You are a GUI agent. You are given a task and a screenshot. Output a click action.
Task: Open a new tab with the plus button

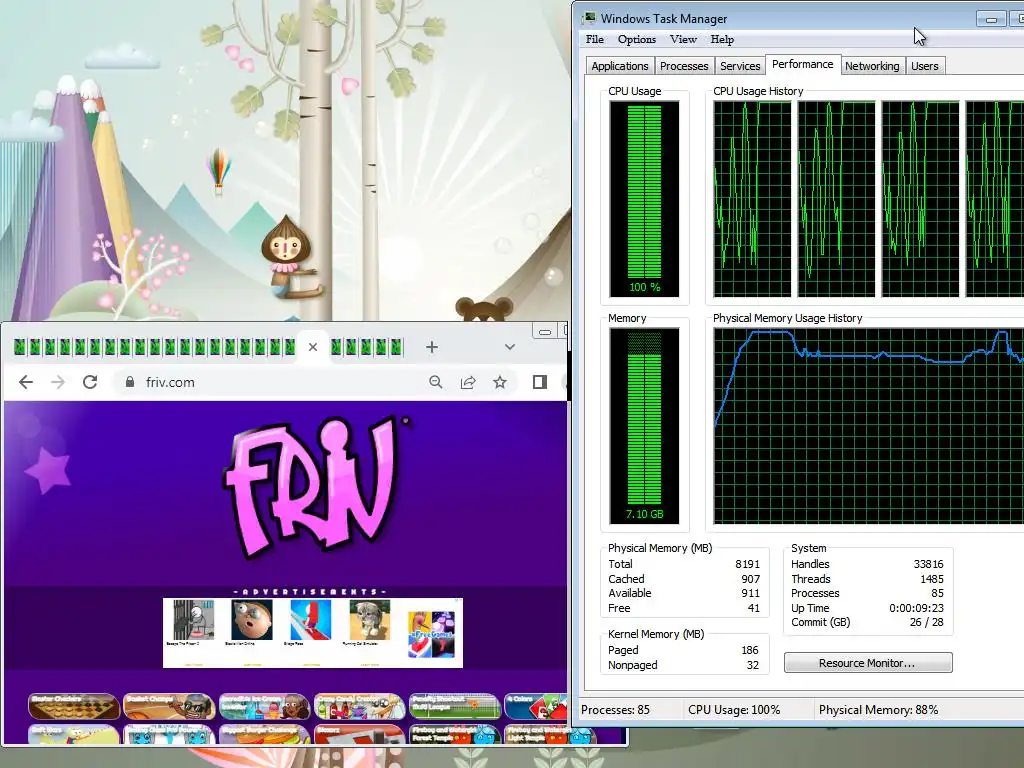tap(432, 347)
